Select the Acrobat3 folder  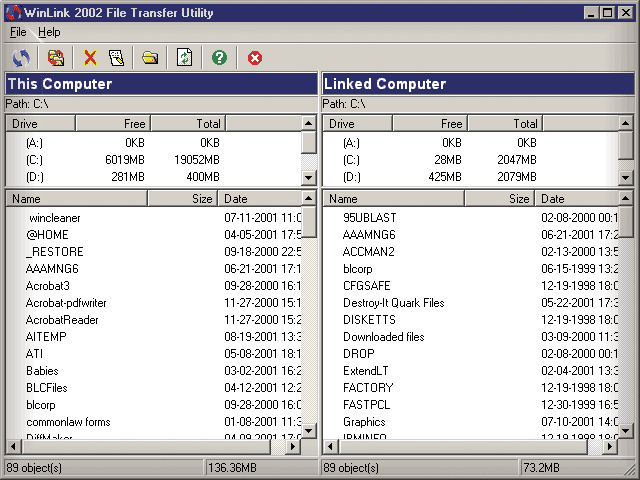47,286
